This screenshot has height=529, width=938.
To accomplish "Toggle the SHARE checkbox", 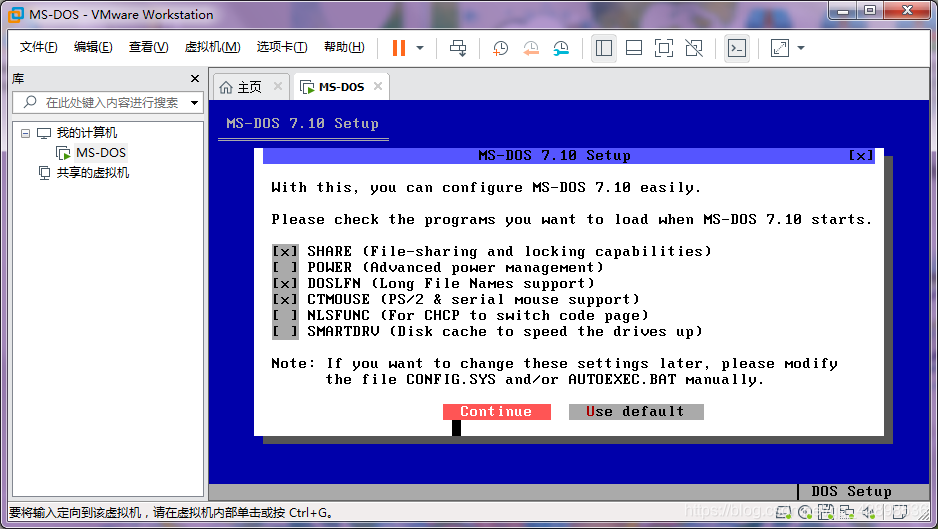I will coord(285,251).
